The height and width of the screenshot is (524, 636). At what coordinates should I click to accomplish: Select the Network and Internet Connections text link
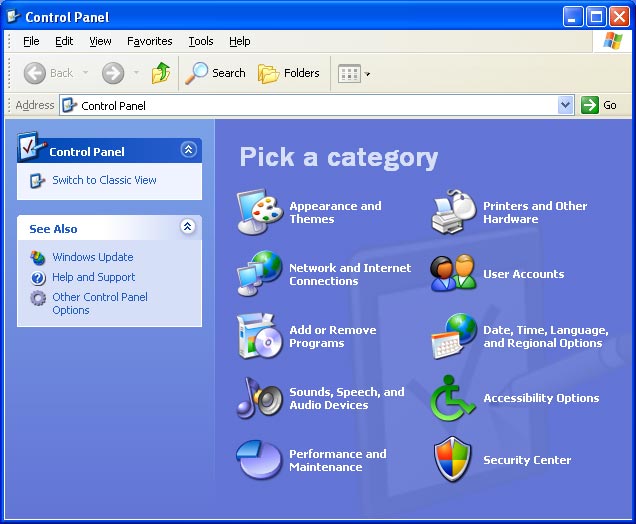click(350, 275)
